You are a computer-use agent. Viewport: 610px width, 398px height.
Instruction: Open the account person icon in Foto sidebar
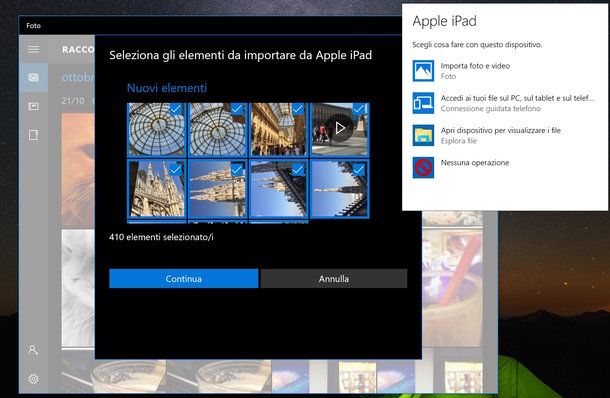33,350
